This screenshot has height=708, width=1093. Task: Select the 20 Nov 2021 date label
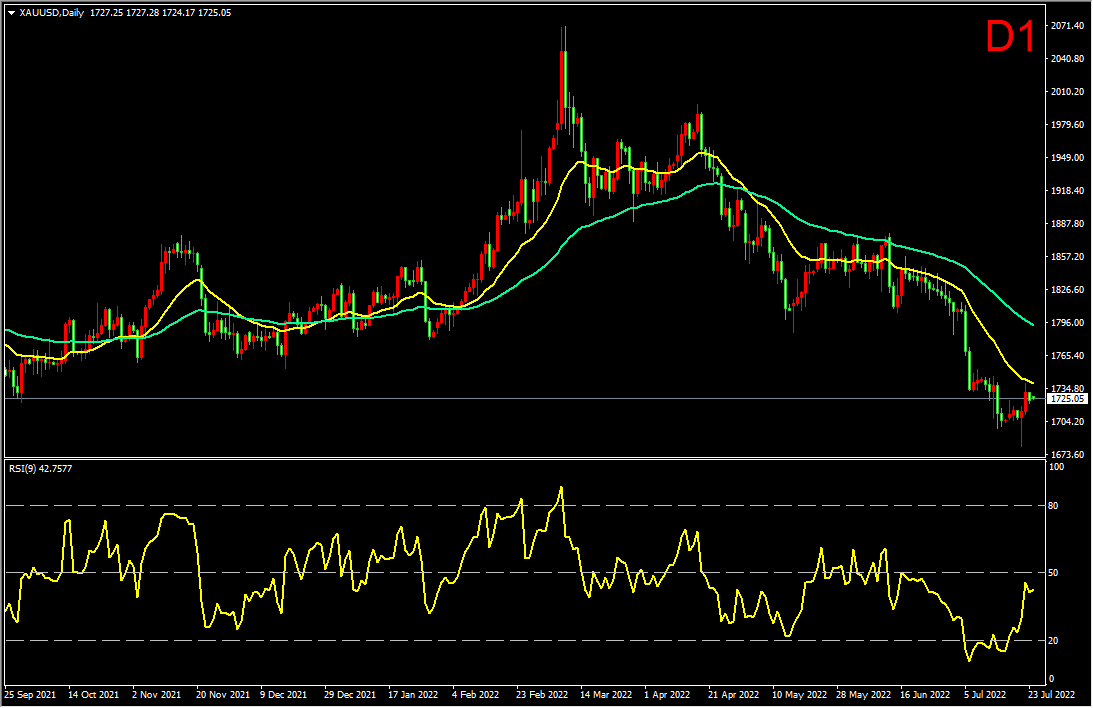coord(223,695)
